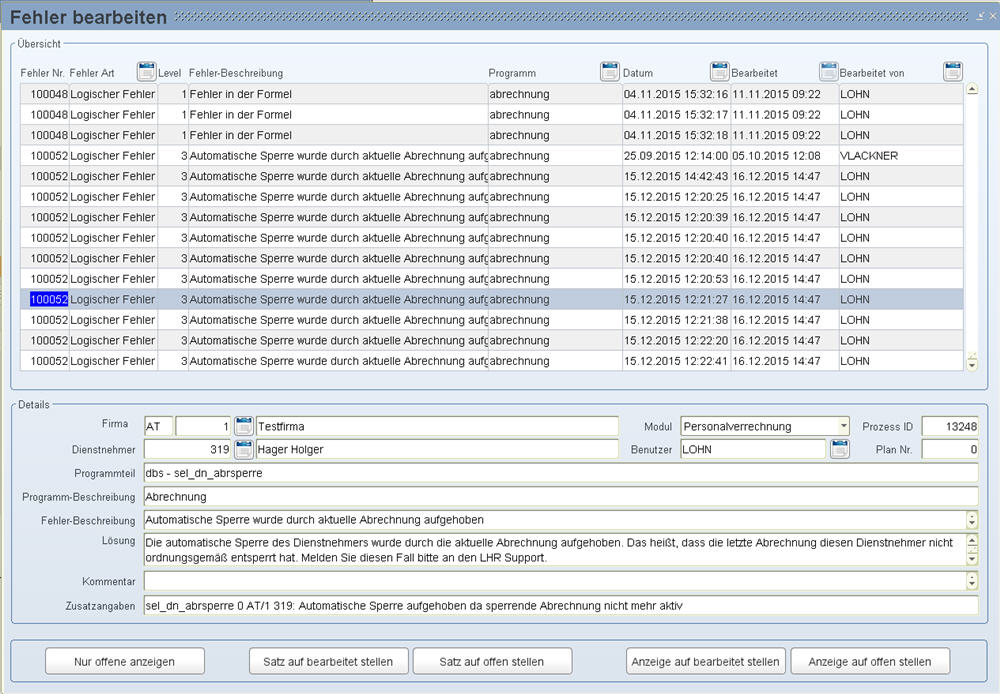Screen dimensions: 1000x694
Task: Select the row dated 15.12.2015 14:42:43
Action: pos(492,176)
